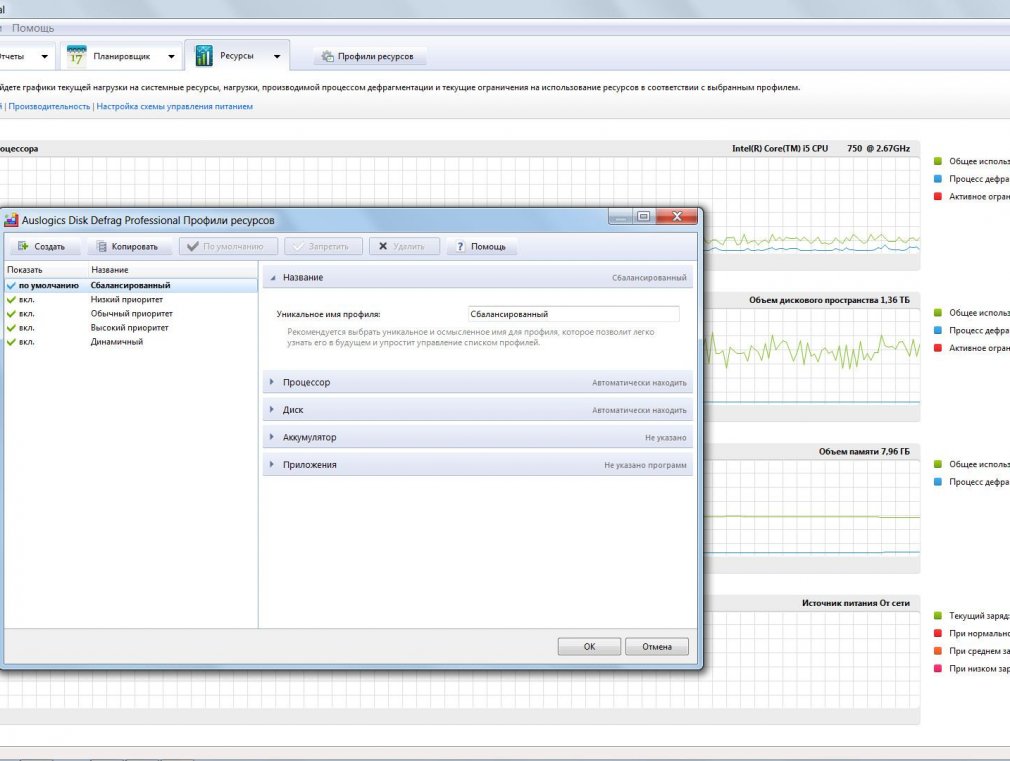Click the Запретить toolbar button
This screenshot has height=761, width=1010.
[323, 246]
